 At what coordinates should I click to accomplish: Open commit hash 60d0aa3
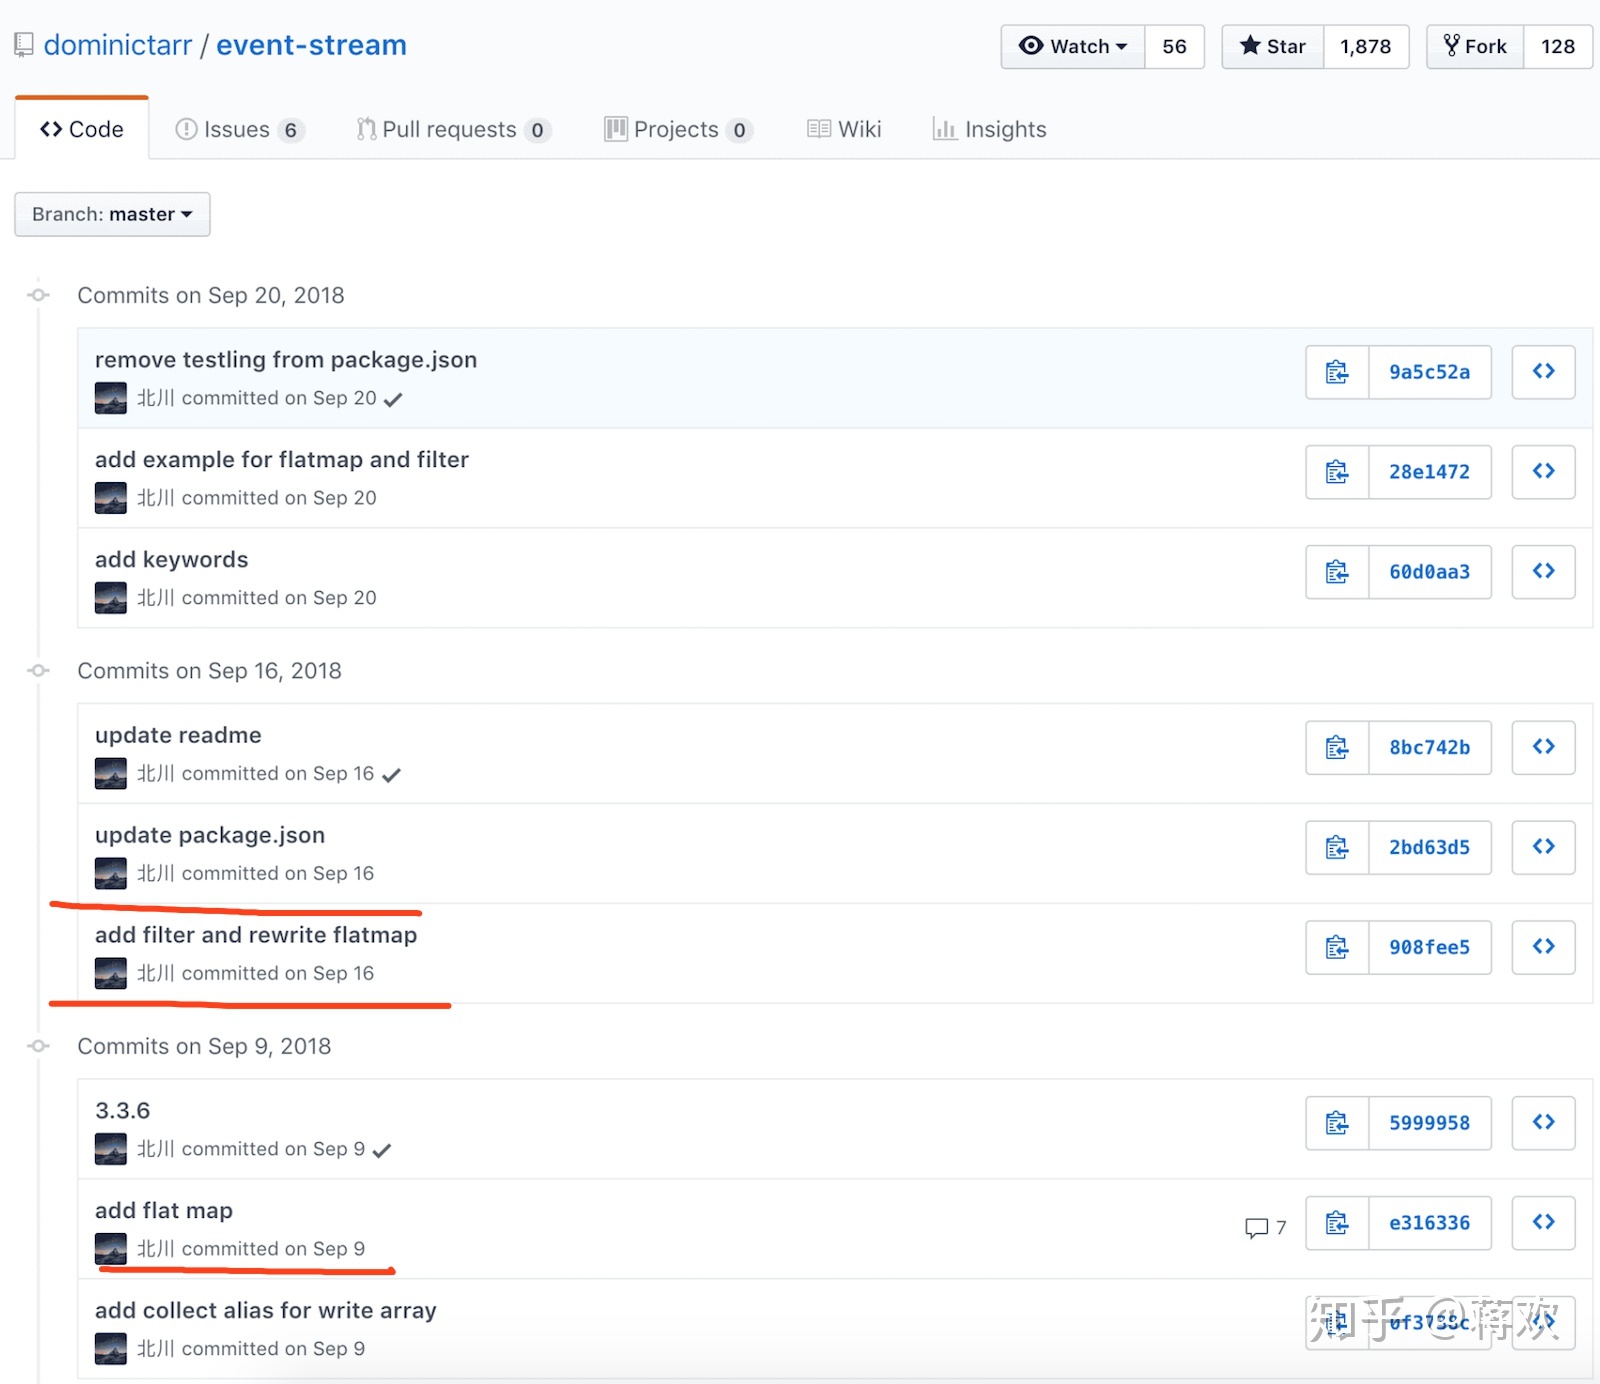[1430, 572]
